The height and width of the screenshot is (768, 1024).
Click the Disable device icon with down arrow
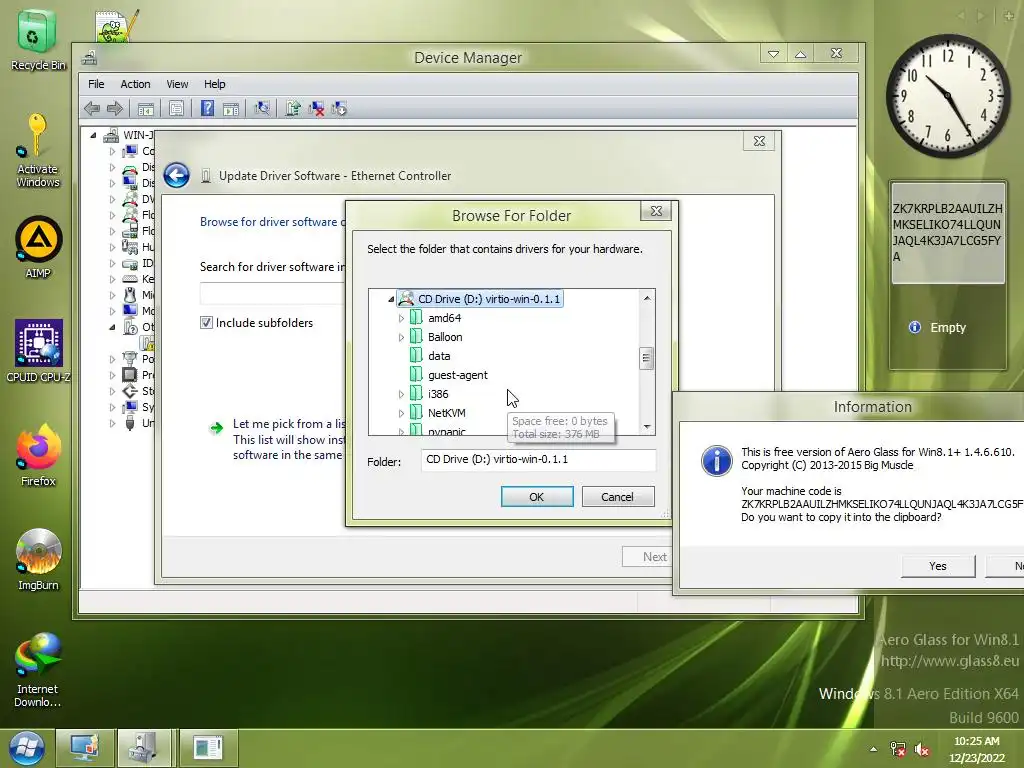pos(339,108)
